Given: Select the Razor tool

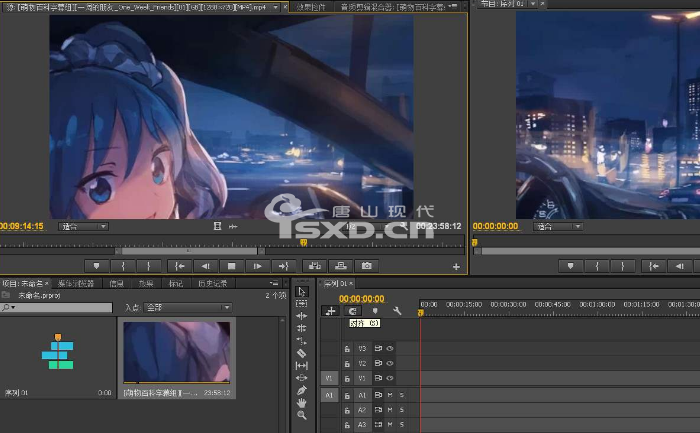Looking at the screenshot, I should click(x=301, y=353).
